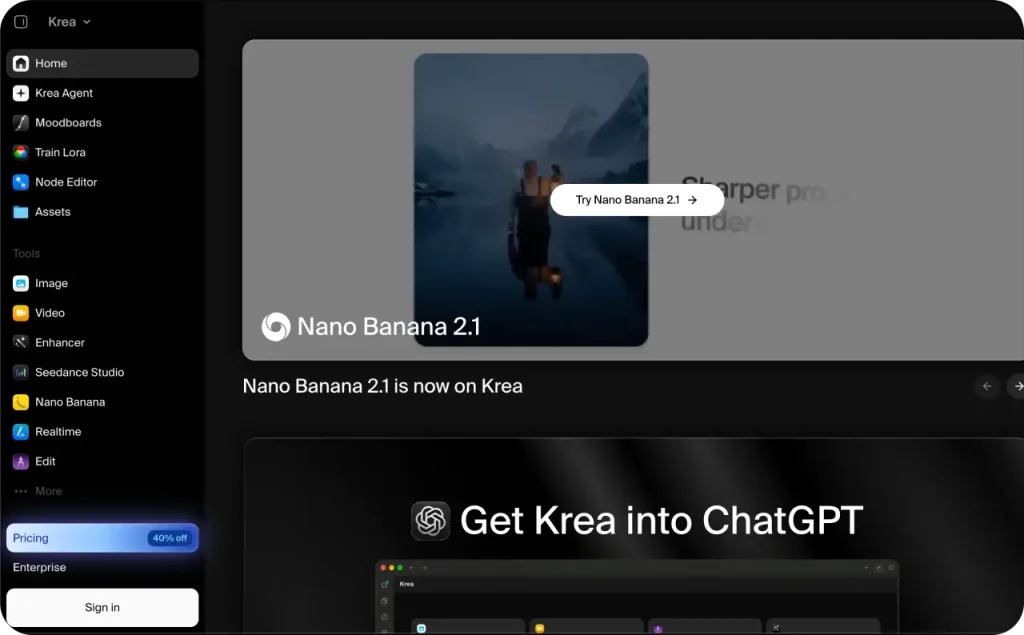Click the Edit tool purple icon
The image size is (1024, 635).
pos(21,461)
